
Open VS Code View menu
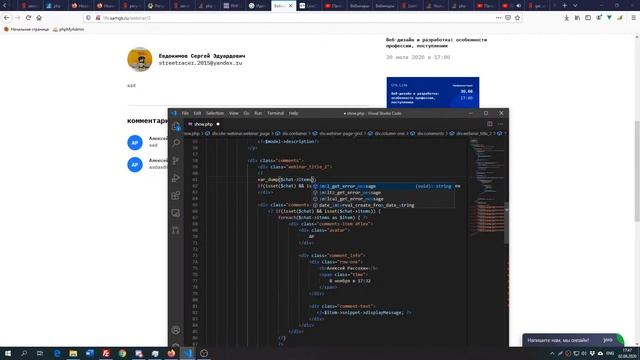pyautogui.click(x=233, y=113)
